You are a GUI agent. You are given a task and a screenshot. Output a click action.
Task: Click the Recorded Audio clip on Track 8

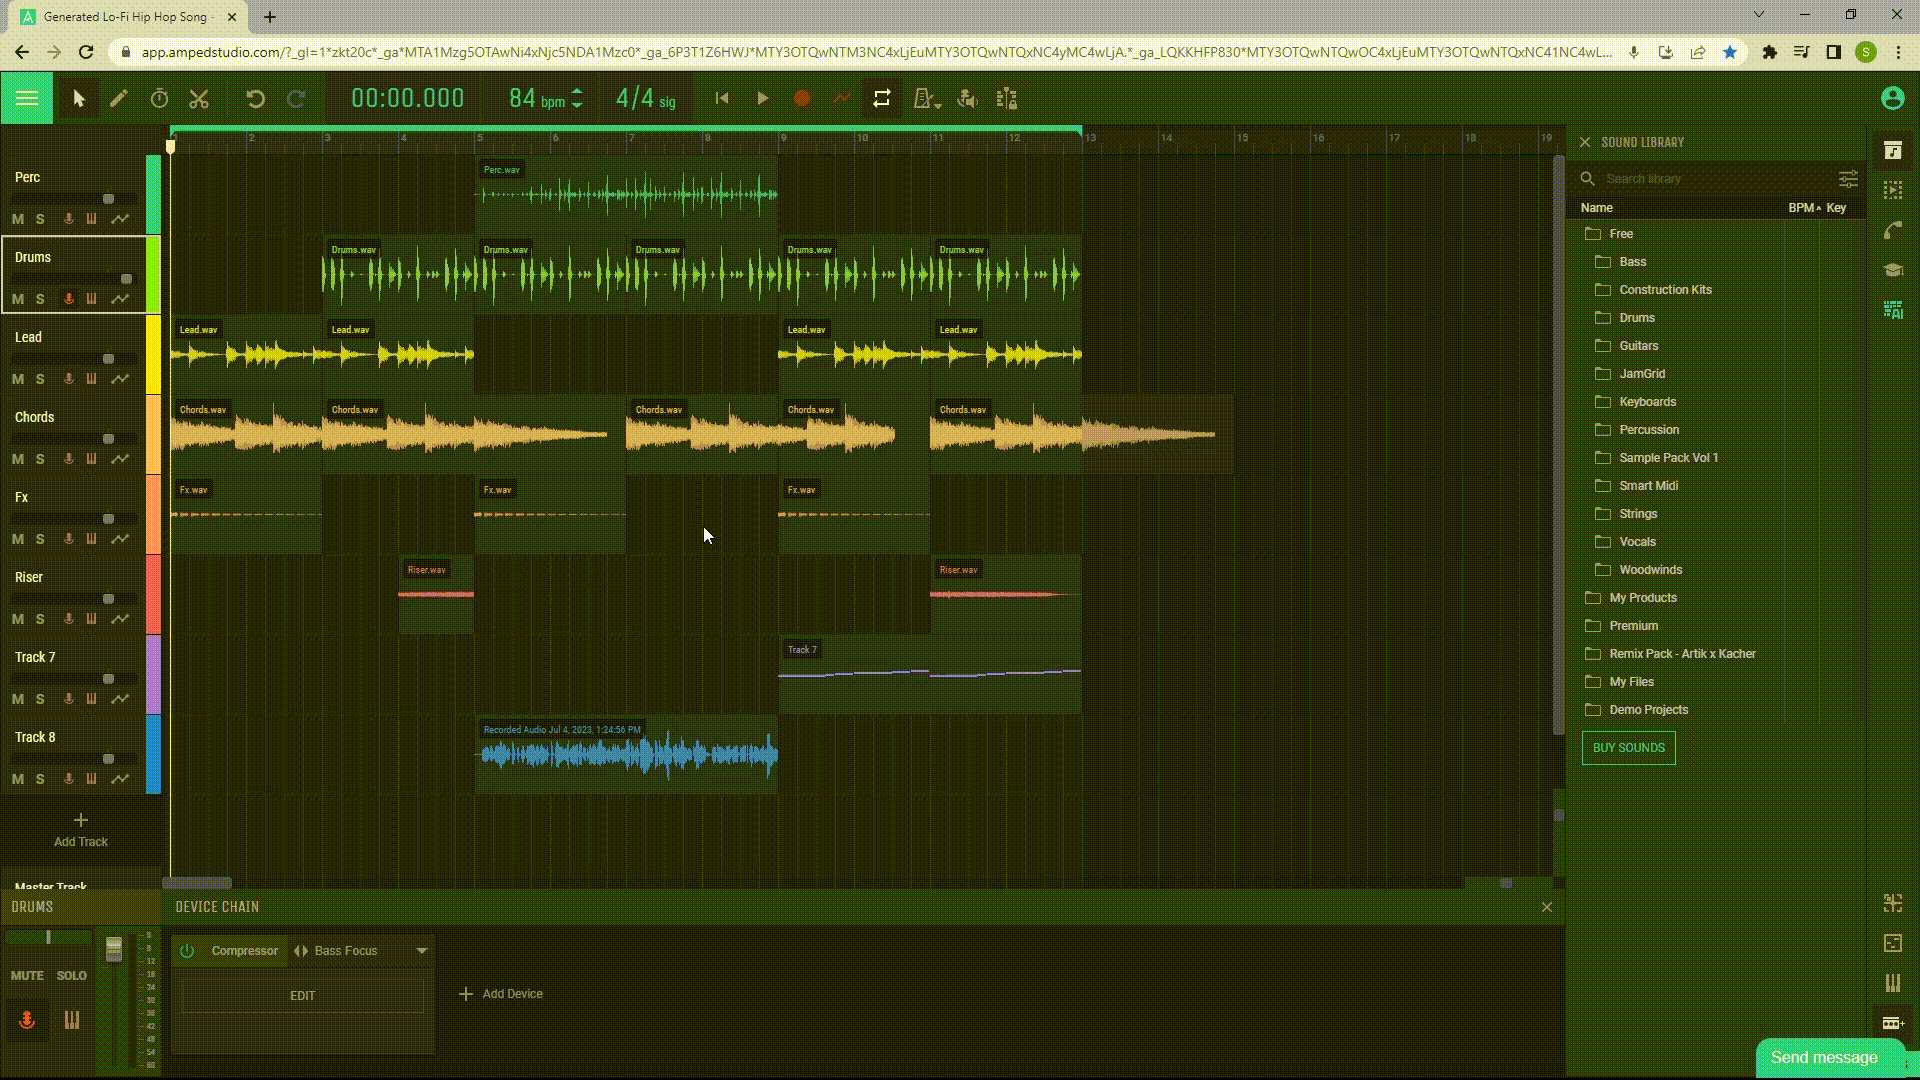point(626,752)
